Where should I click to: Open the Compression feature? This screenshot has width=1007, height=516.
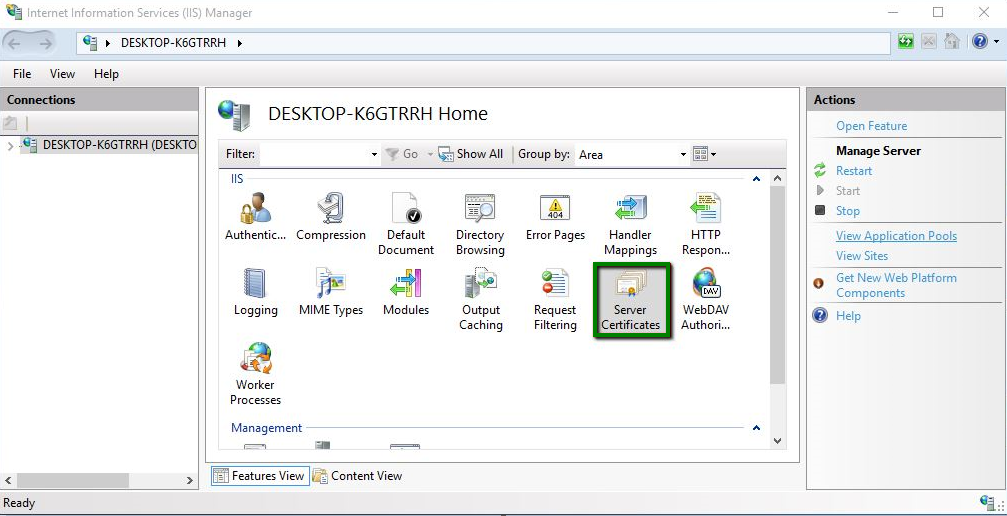331,218
